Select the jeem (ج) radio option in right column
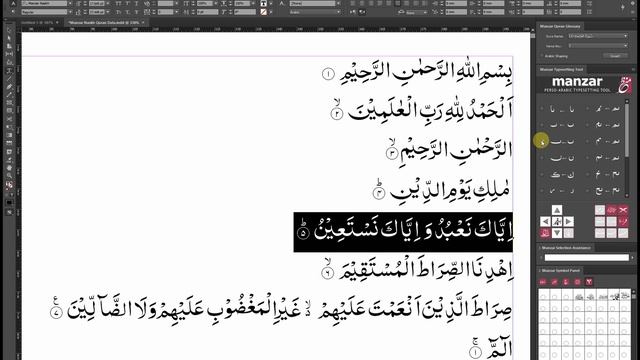Viewport: 640px width, 360px height. coord(588,191)
